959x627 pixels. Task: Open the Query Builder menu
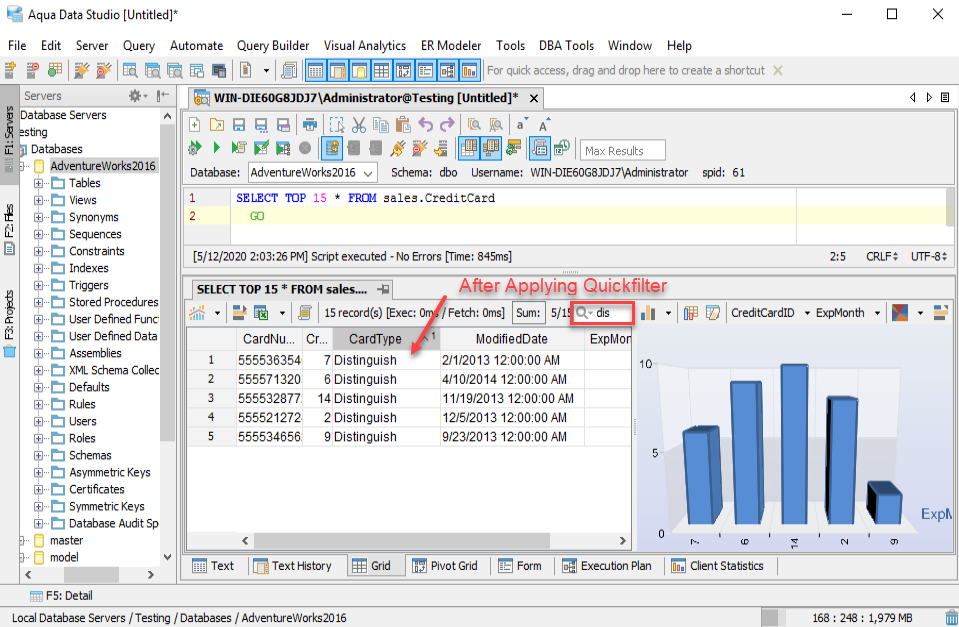click(273, 45)
